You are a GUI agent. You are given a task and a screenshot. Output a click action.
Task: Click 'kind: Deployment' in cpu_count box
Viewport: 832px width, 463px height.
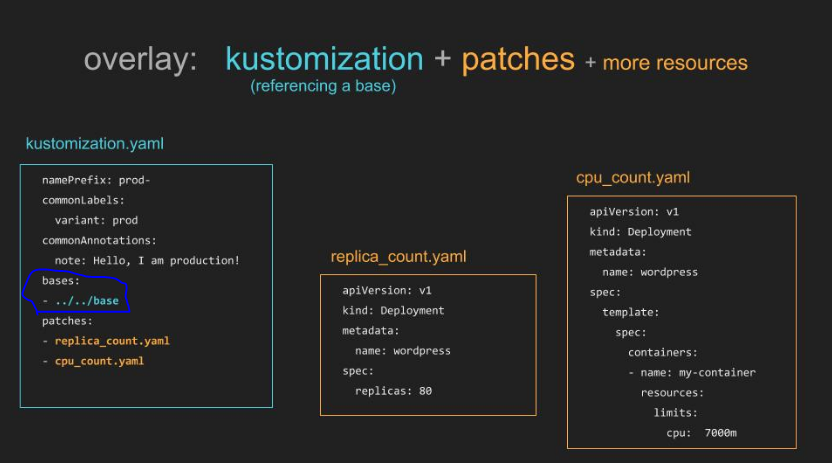click(640, 232)
